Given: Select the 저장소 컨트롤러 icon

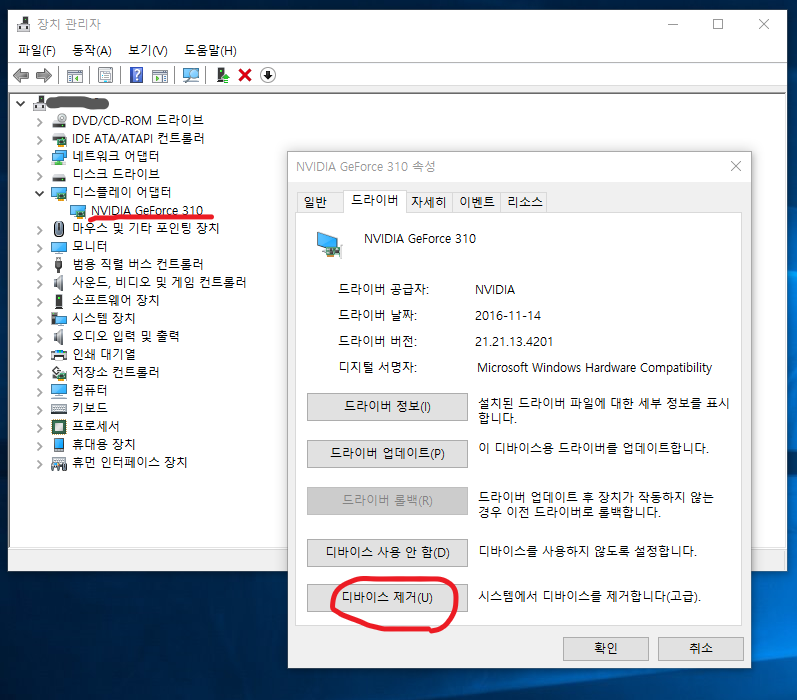Looking at the screenshot, I should (x=59, y=373).
